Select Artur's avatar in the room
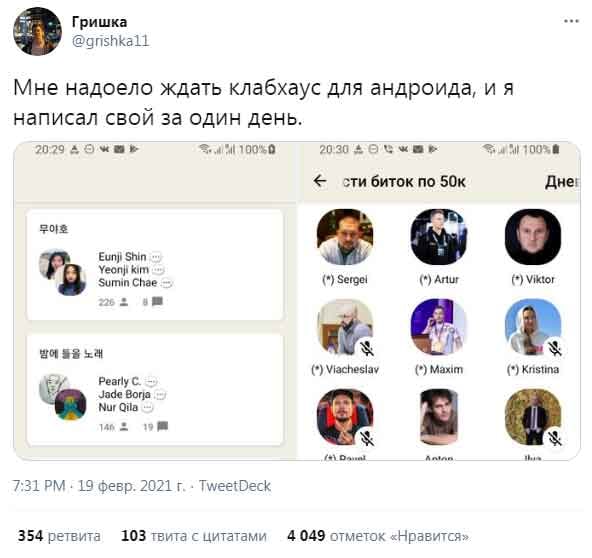Viewport: 592px width, 558px height. click(438, 237)
